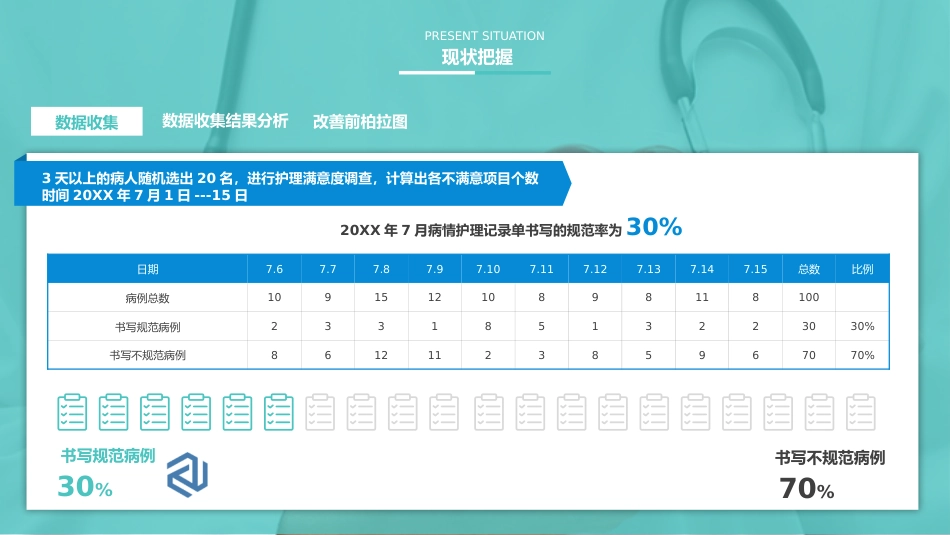Click the dark 70% figure at bottom right
The width and height of the screenshot is (950, 535).
[806, 489]
